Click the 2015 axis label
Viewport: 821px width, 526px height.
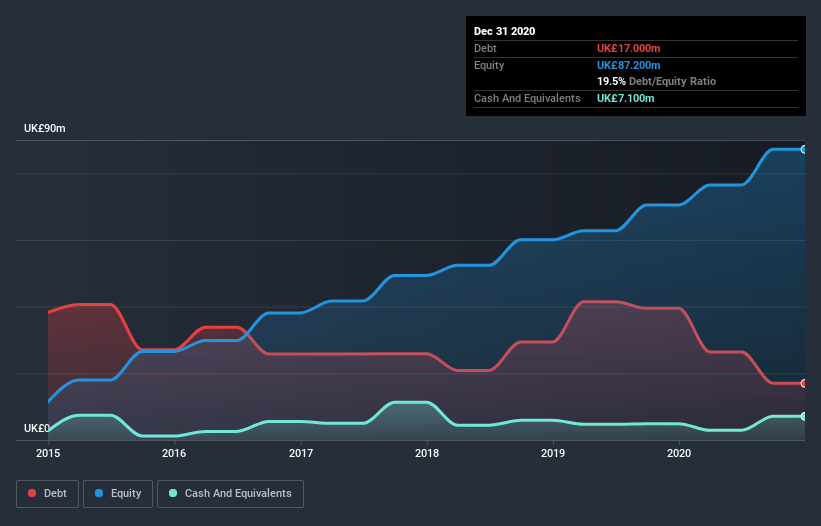pos(48,453)
